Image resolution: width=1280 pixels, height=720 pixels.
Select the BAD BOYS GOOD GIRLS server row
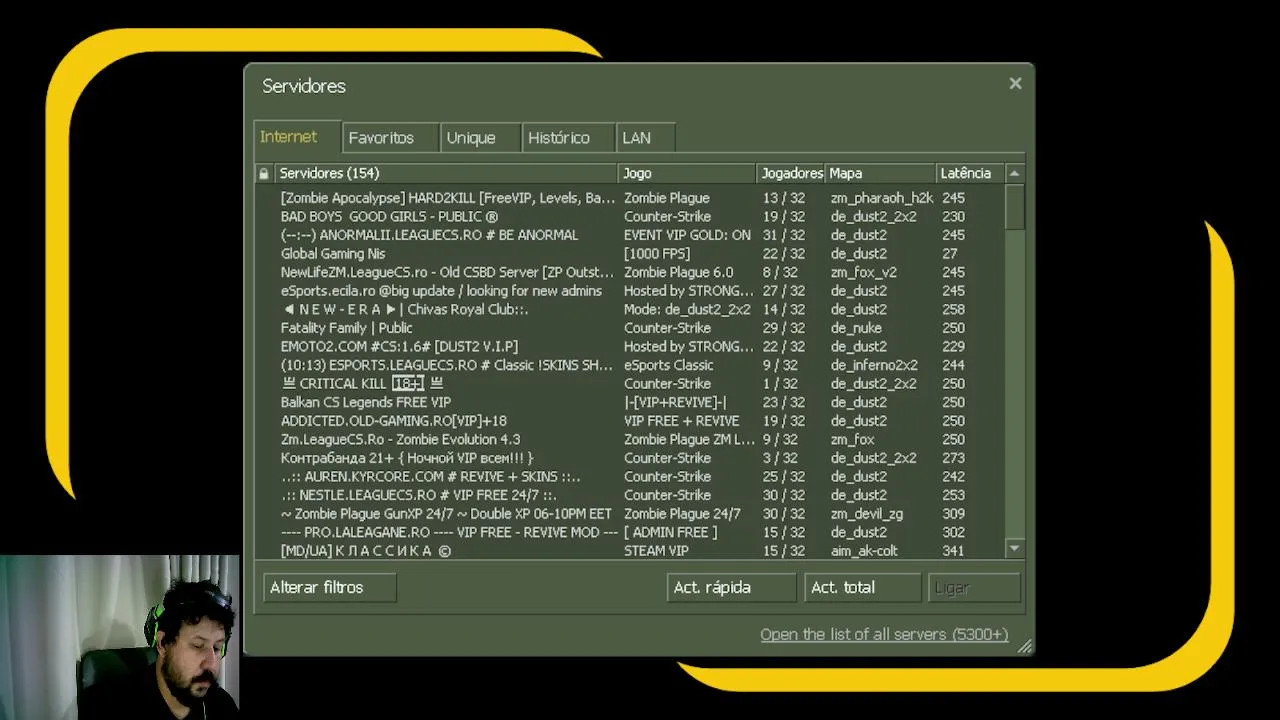630,216
